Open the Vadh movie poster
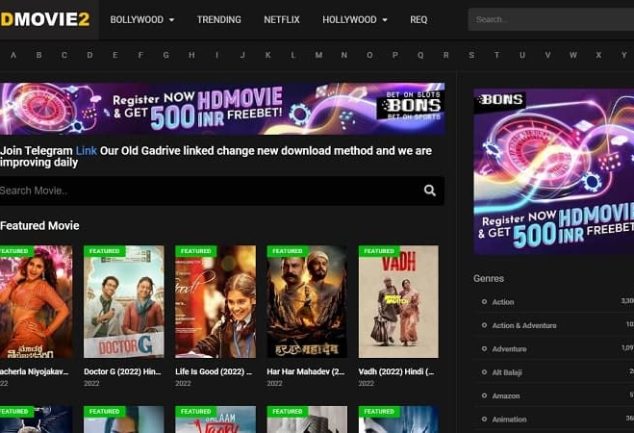Image resolution: width=634 pixels, height=433 pixels. pyautogui.click(x=399, y=302)
